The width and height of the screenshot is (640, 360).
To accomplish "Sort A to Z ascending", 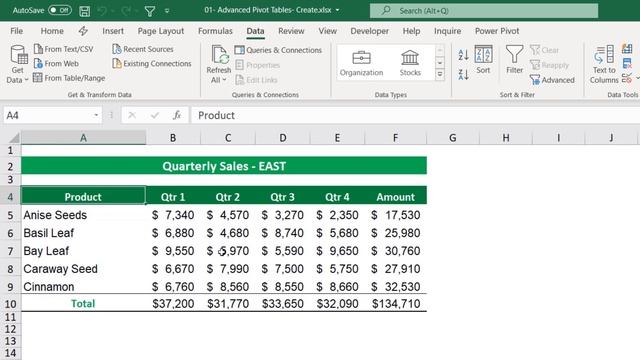I will click(463, 55).
